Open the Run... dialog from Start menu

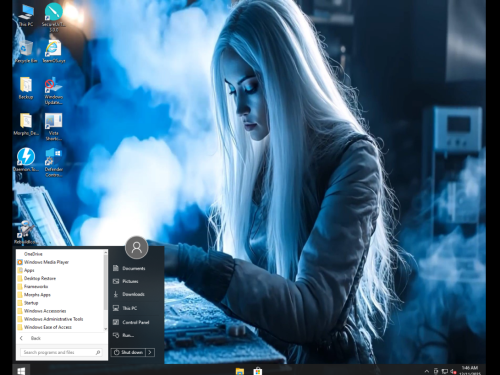point(129,335)
